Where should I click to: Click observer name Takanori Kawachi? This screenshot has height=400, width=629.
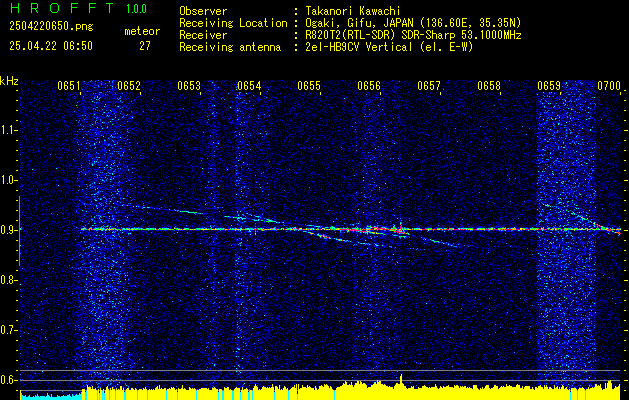351,11
